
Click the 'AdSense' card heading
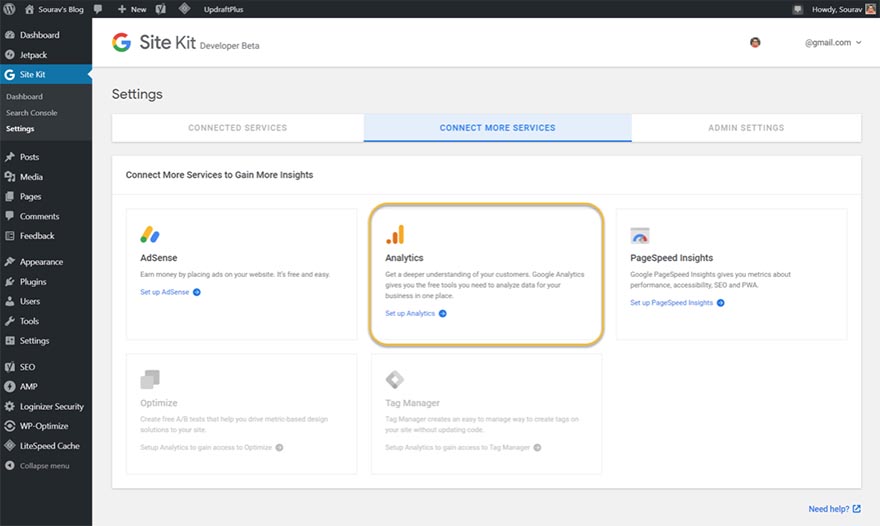coord(159,258)
